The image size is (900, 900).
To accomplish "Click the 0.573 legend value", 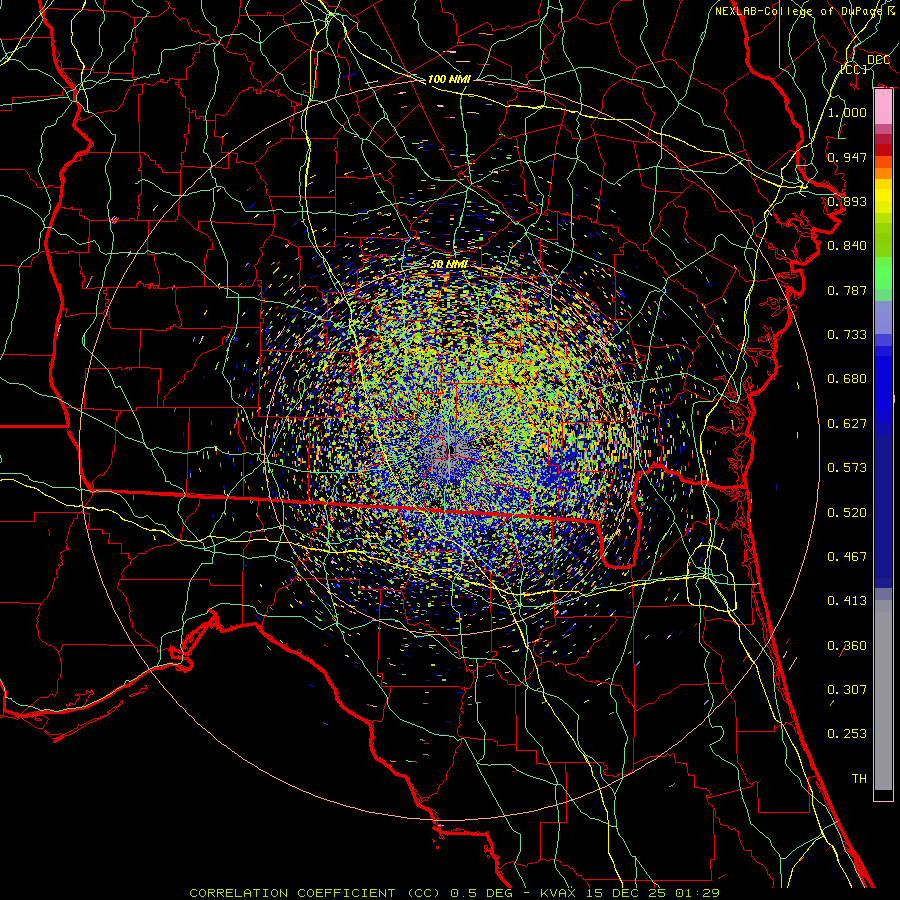I will click(847, 468).
